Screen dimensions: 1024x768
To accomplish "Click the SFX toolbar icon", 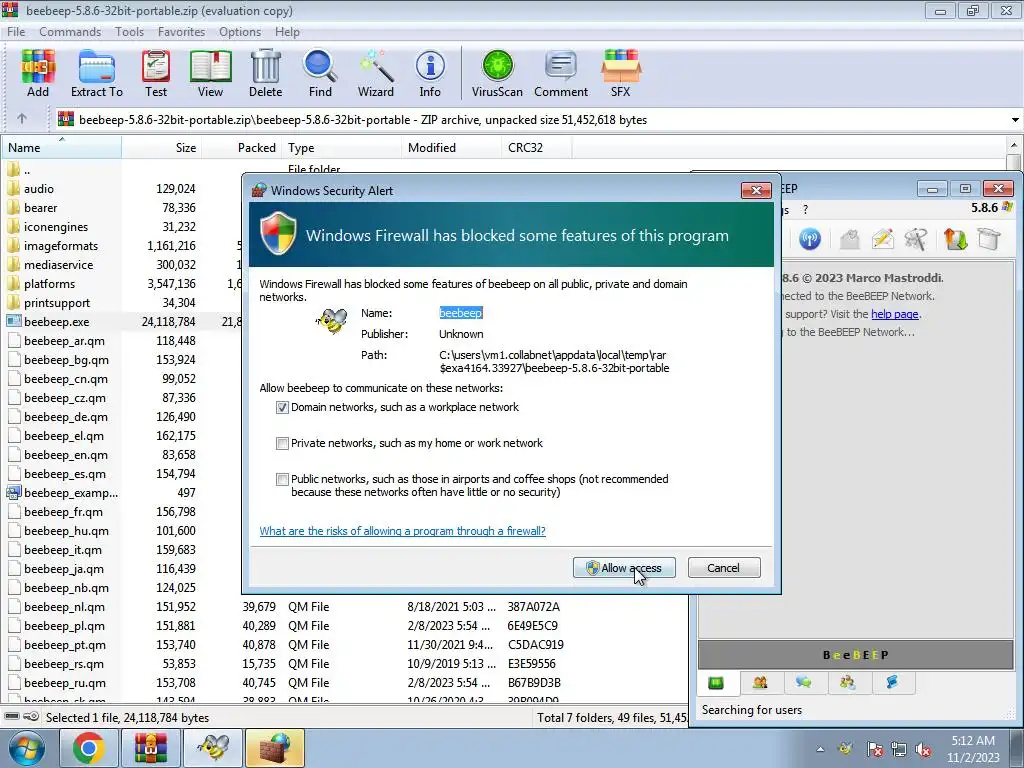I will (620, 72).
